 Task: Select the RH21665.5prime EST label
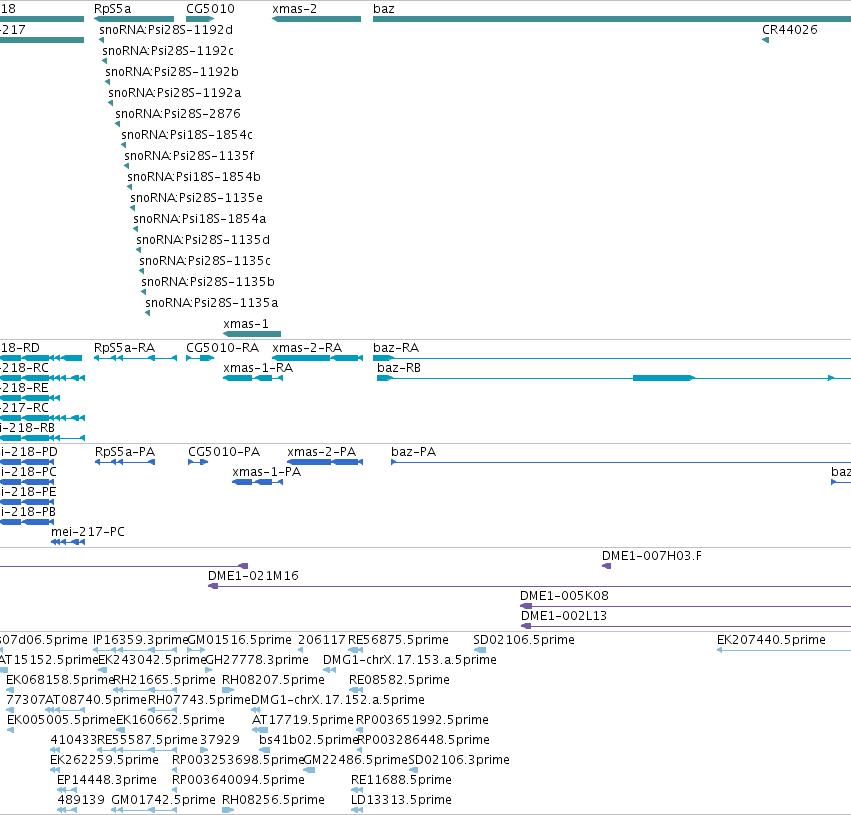[x=164, y=680]
